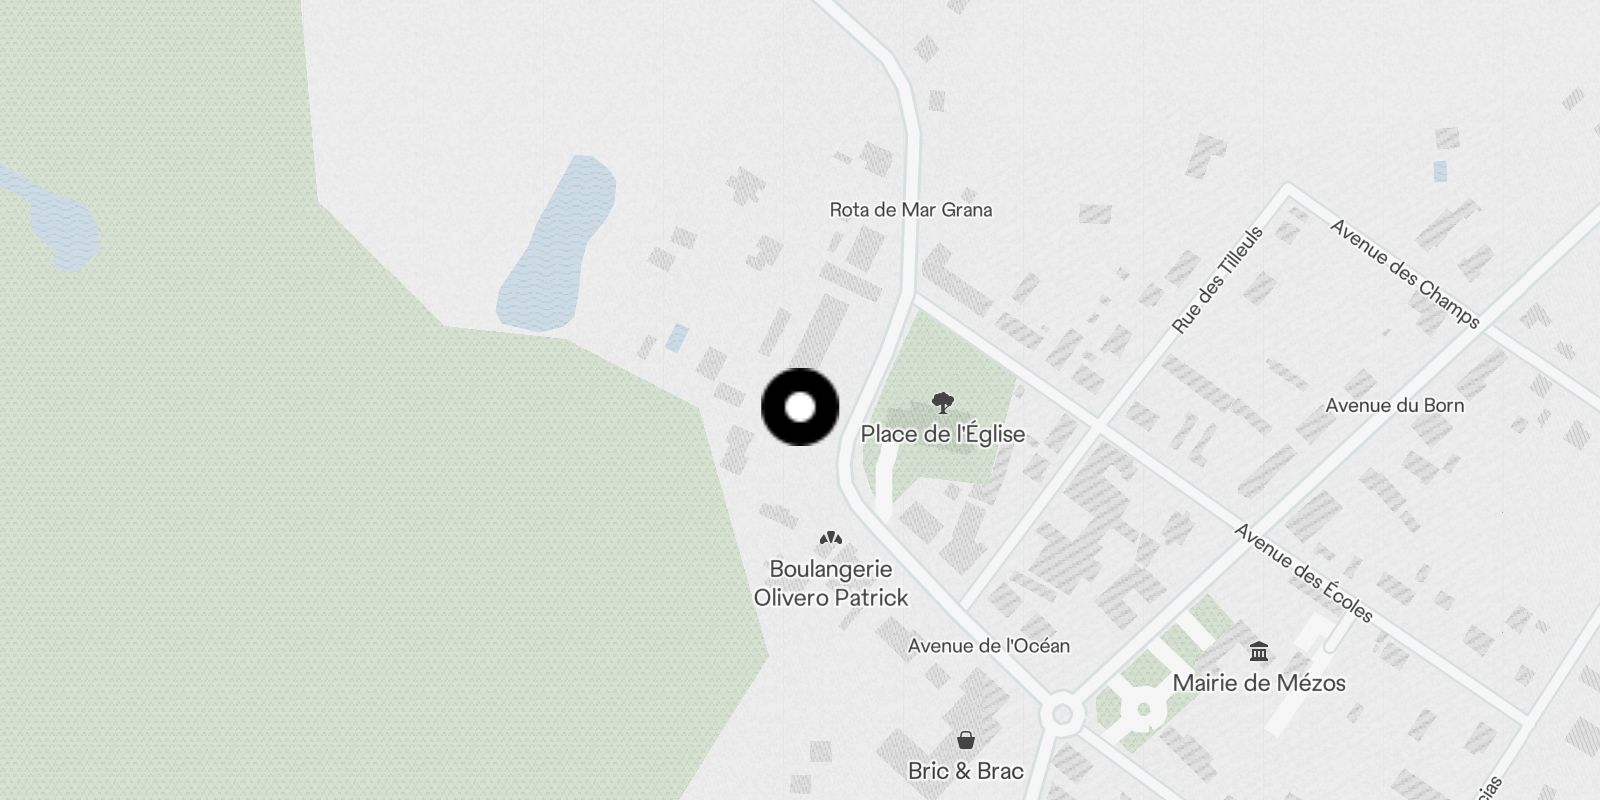Click the Place de l'Église label
The width and height of the screenshot is (1600, 800).
943,434
